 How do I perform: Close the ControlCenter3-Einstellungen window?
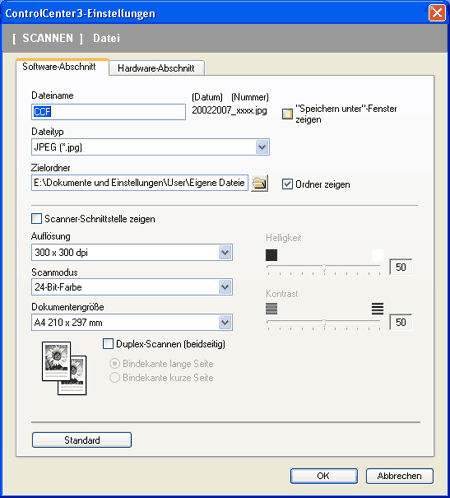point(437,13)
